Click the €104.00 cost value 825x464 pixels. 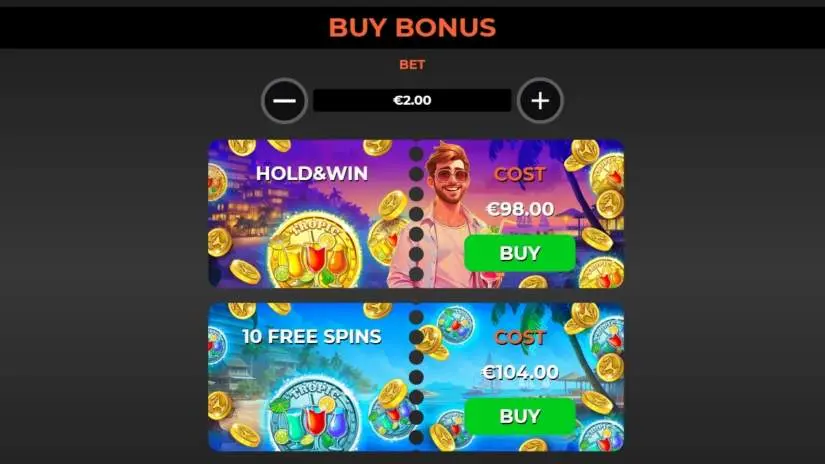click(520, 372)
